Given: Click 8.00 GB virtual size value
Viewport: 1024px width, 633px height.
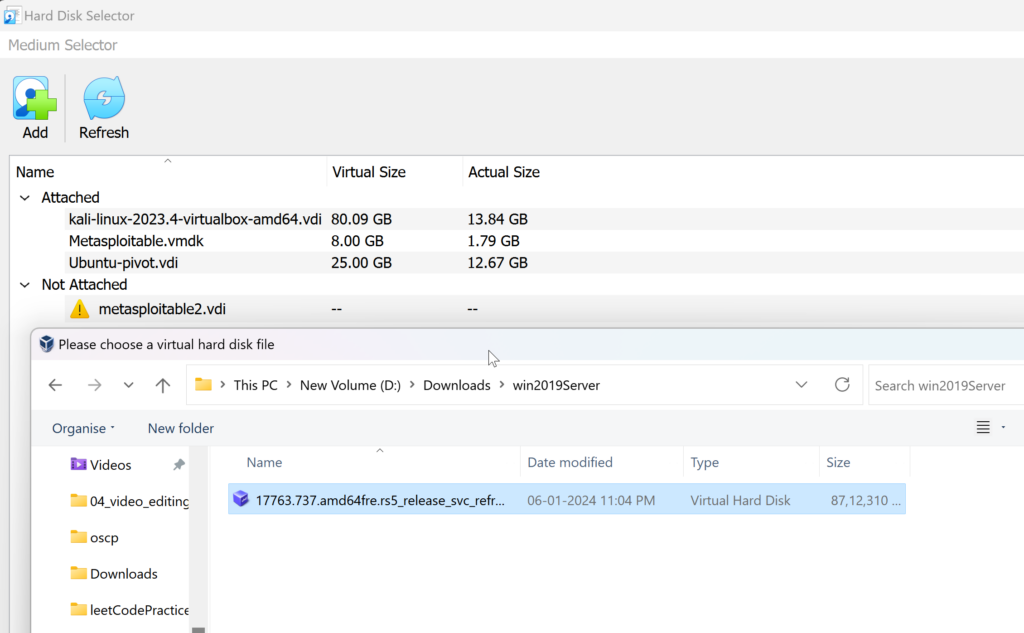Looking at the screenshot, I should click(357, 241).
